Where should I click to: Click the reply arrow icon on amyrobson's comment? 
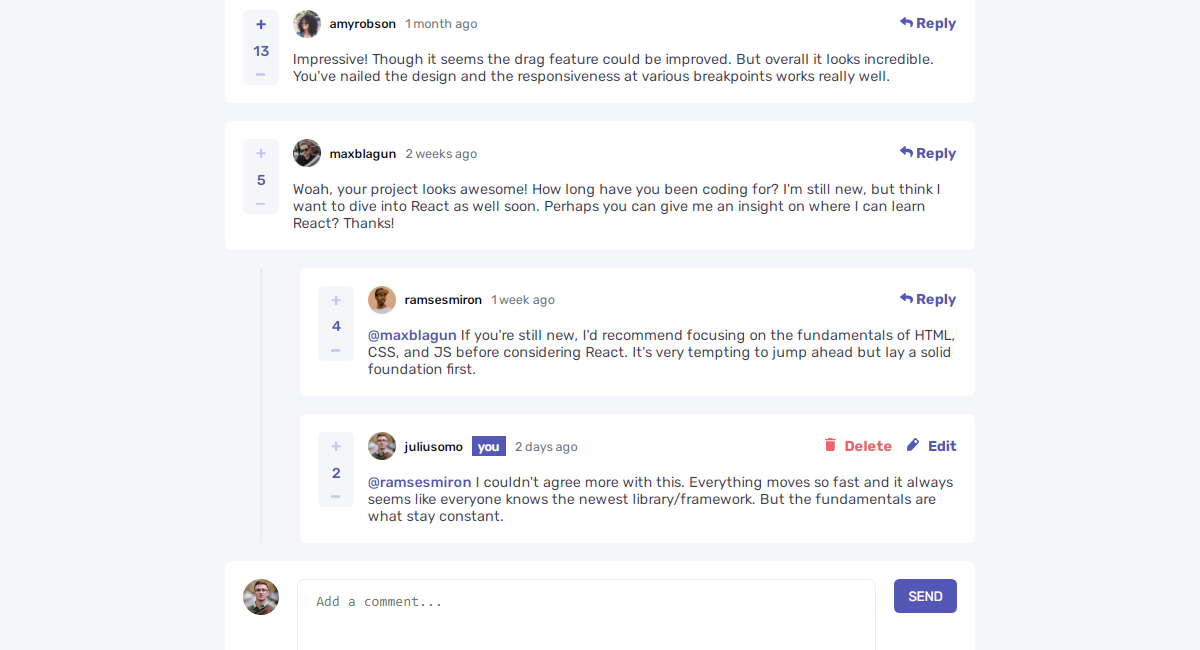(x=906, y=22)
